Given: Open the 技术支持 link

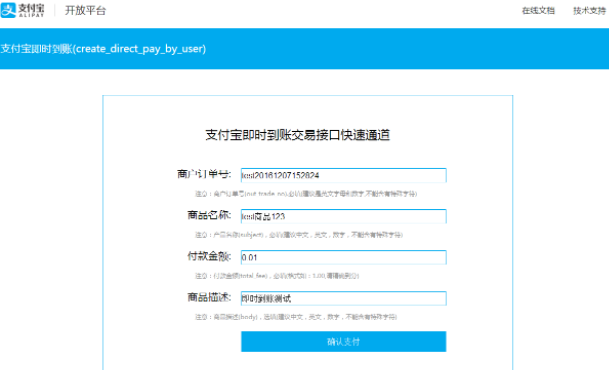Looking at the screenshot, I should pyautogui.click(x=590, y=10).
